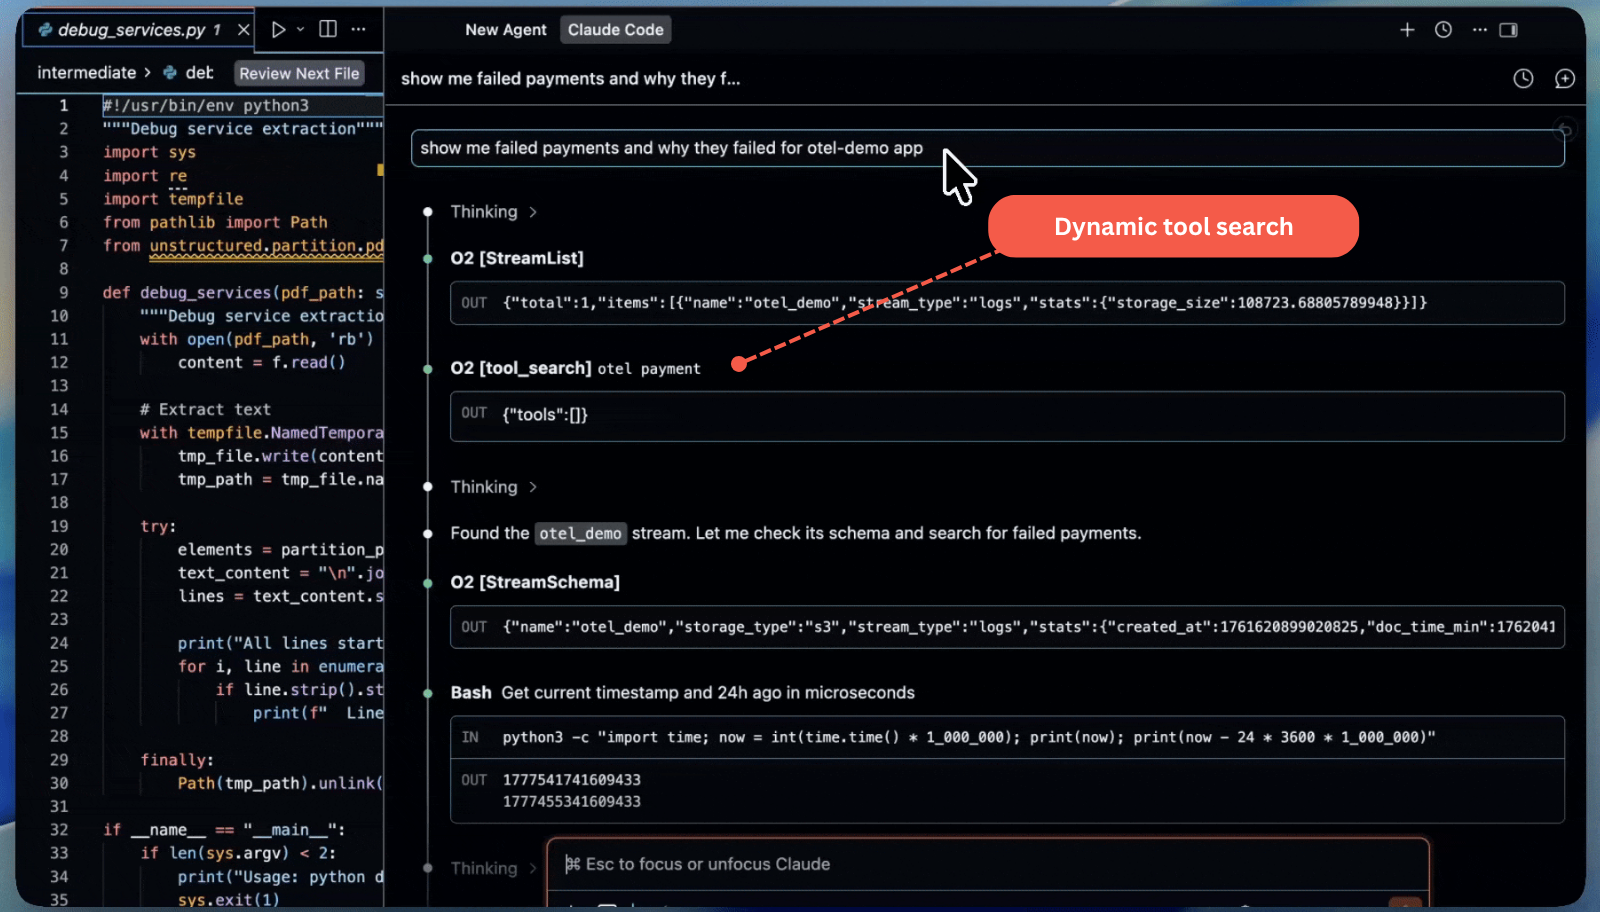This screenshot has width=1600, height=912.
Task: Click the python file breadcrumb icon
Action: point(169,73)
